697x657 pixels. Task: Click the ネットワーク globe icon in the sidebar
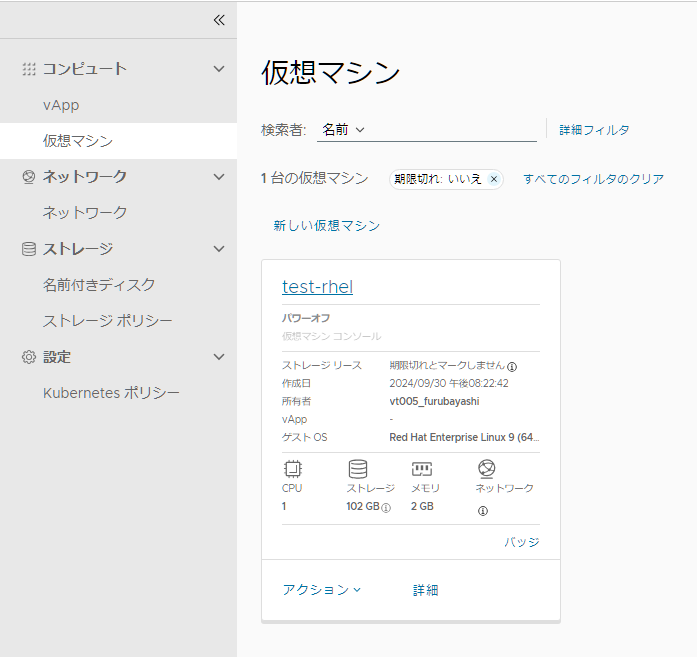click(29, 177)
